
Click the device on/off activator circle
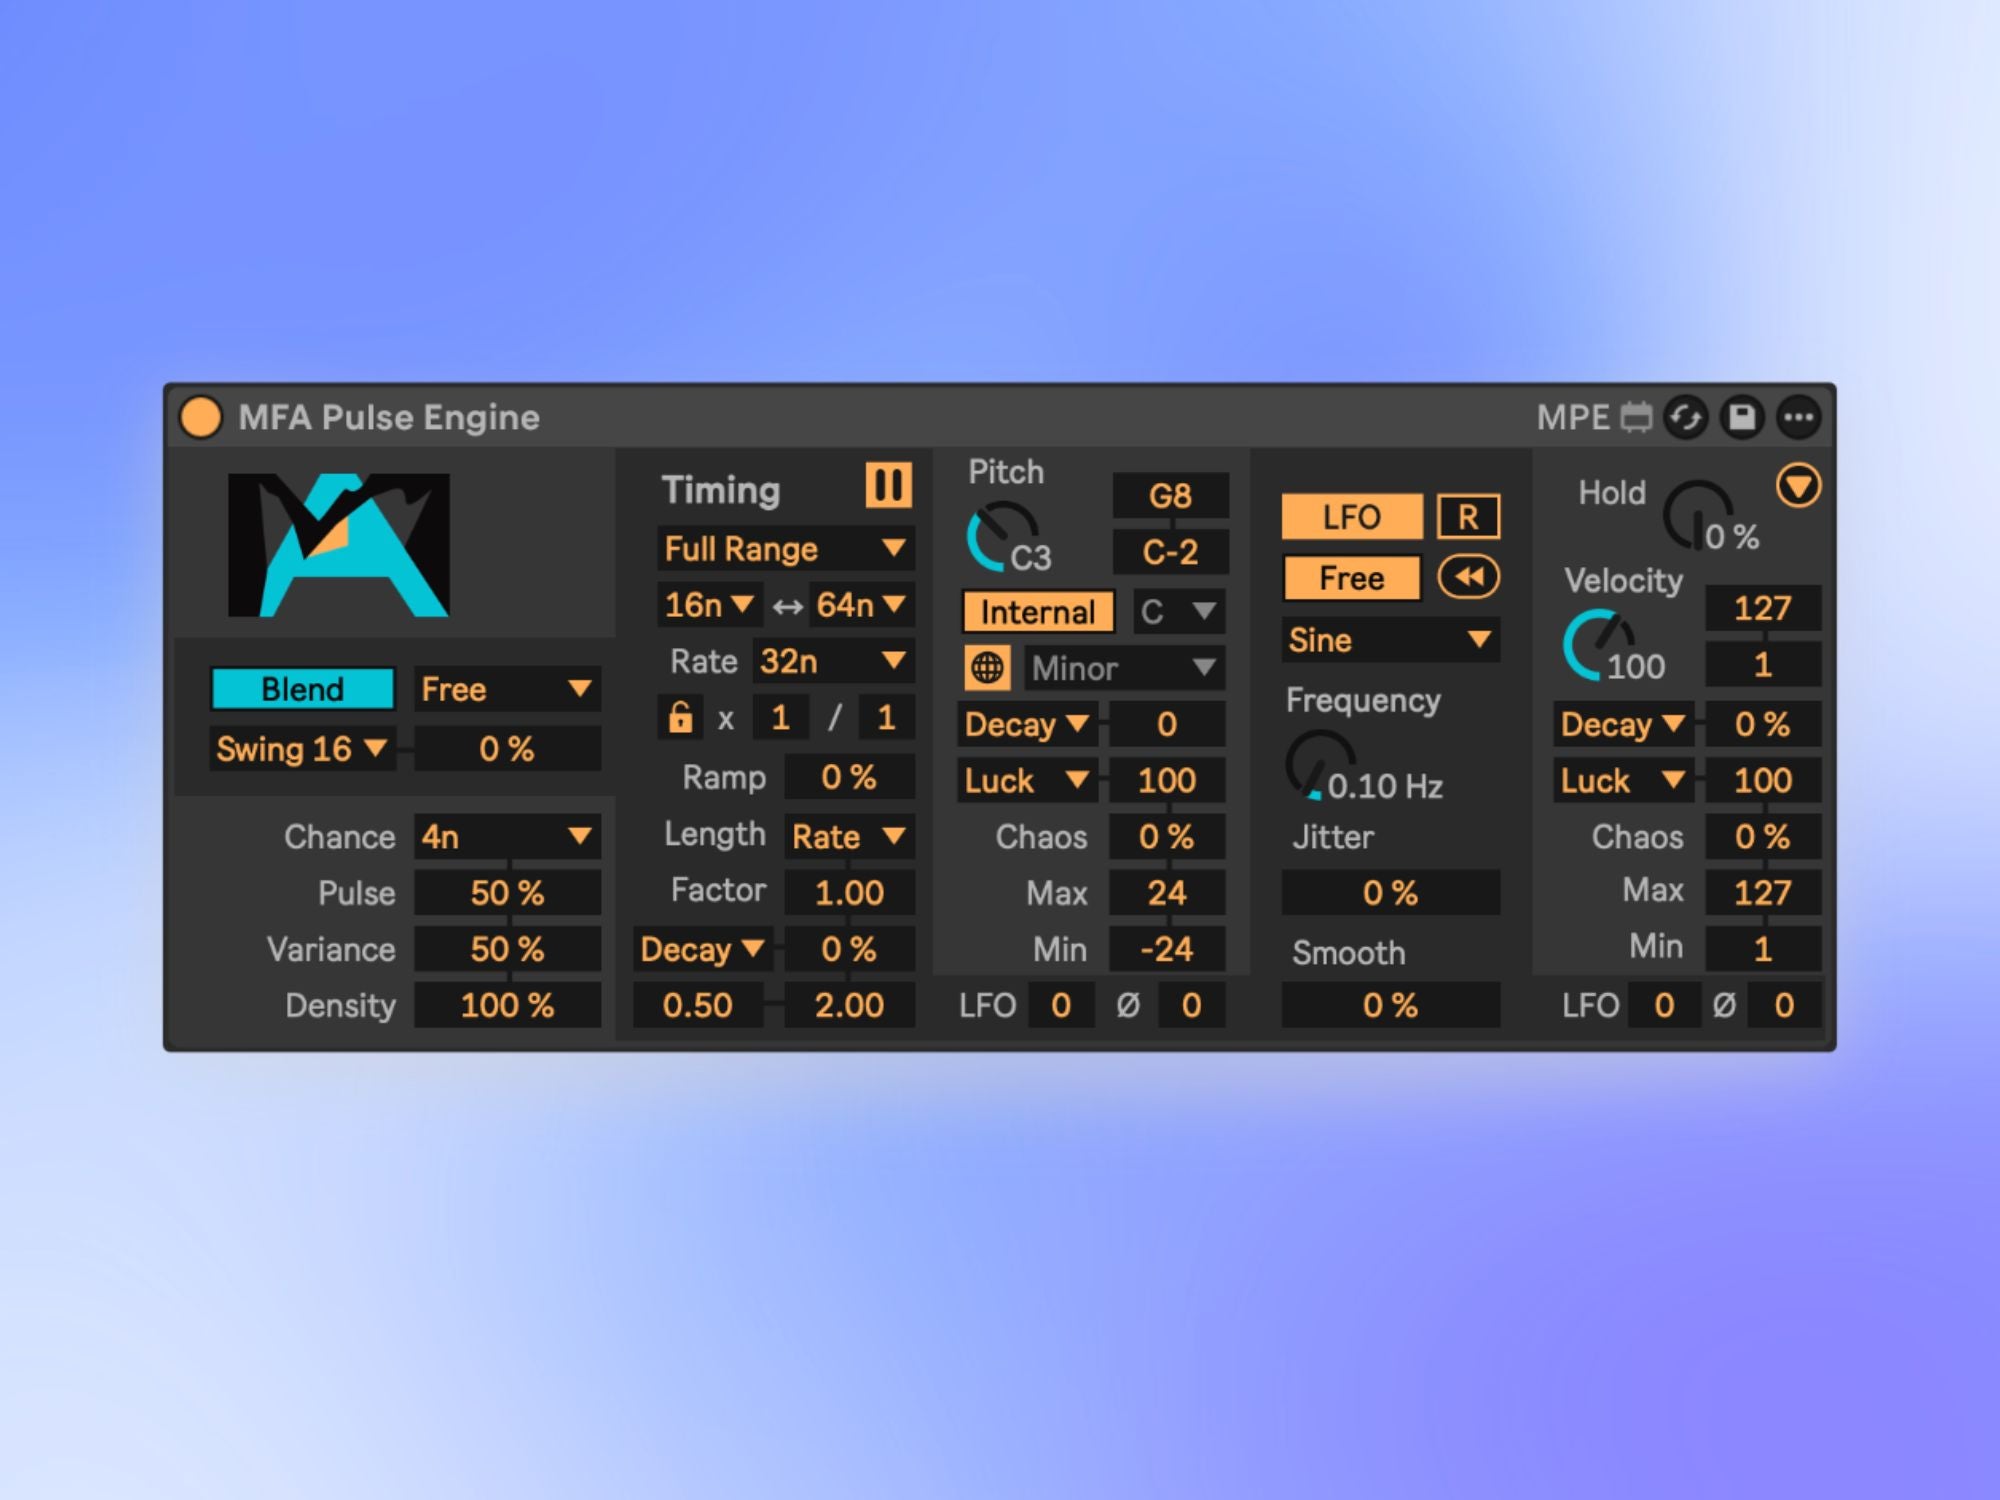[201, 417]
